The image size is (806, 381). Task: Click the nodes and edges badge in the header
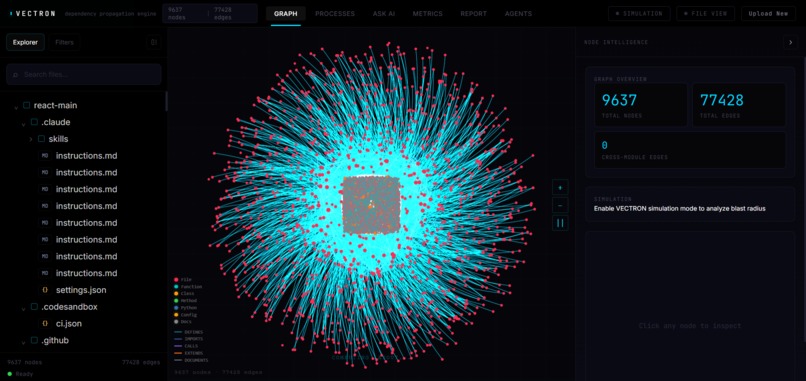(x=210, y=13)
